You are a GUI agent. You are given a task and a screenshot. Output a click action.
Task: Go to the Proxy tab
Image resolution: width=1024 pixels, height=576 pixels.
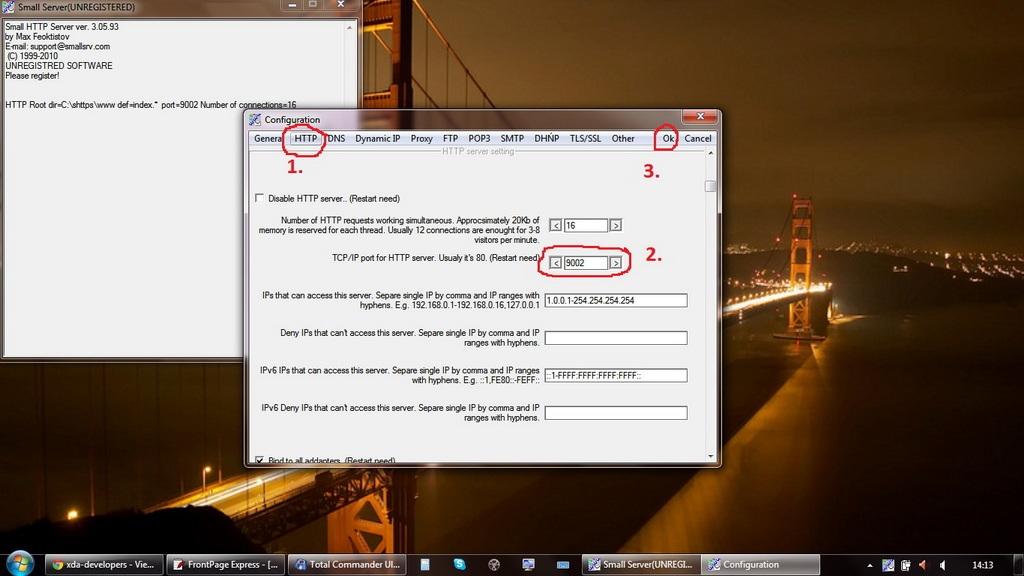(421, 138)
